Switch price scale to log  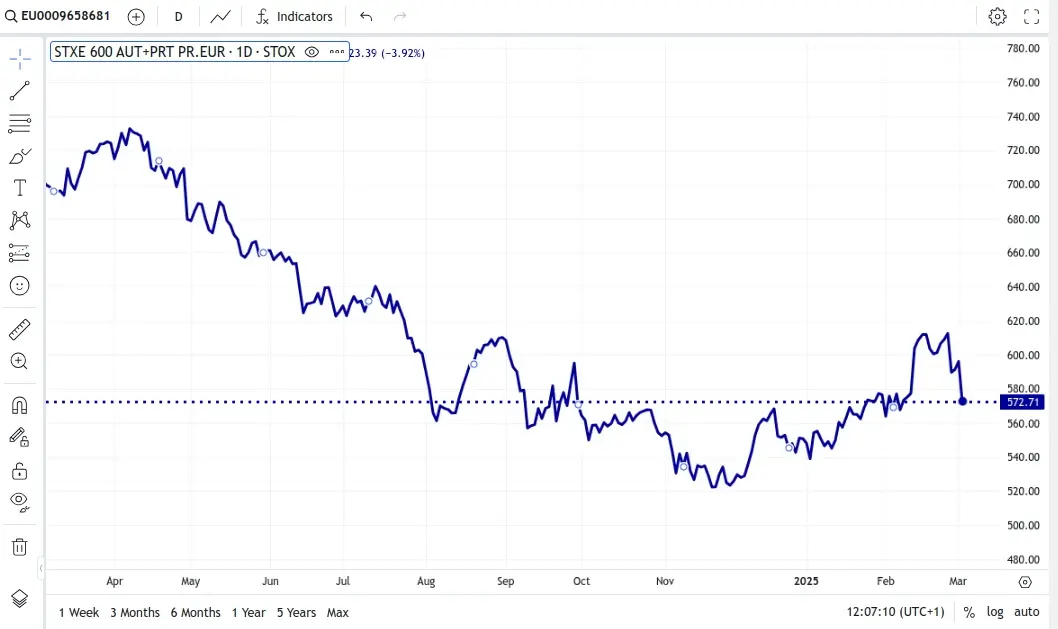point(995,612)
